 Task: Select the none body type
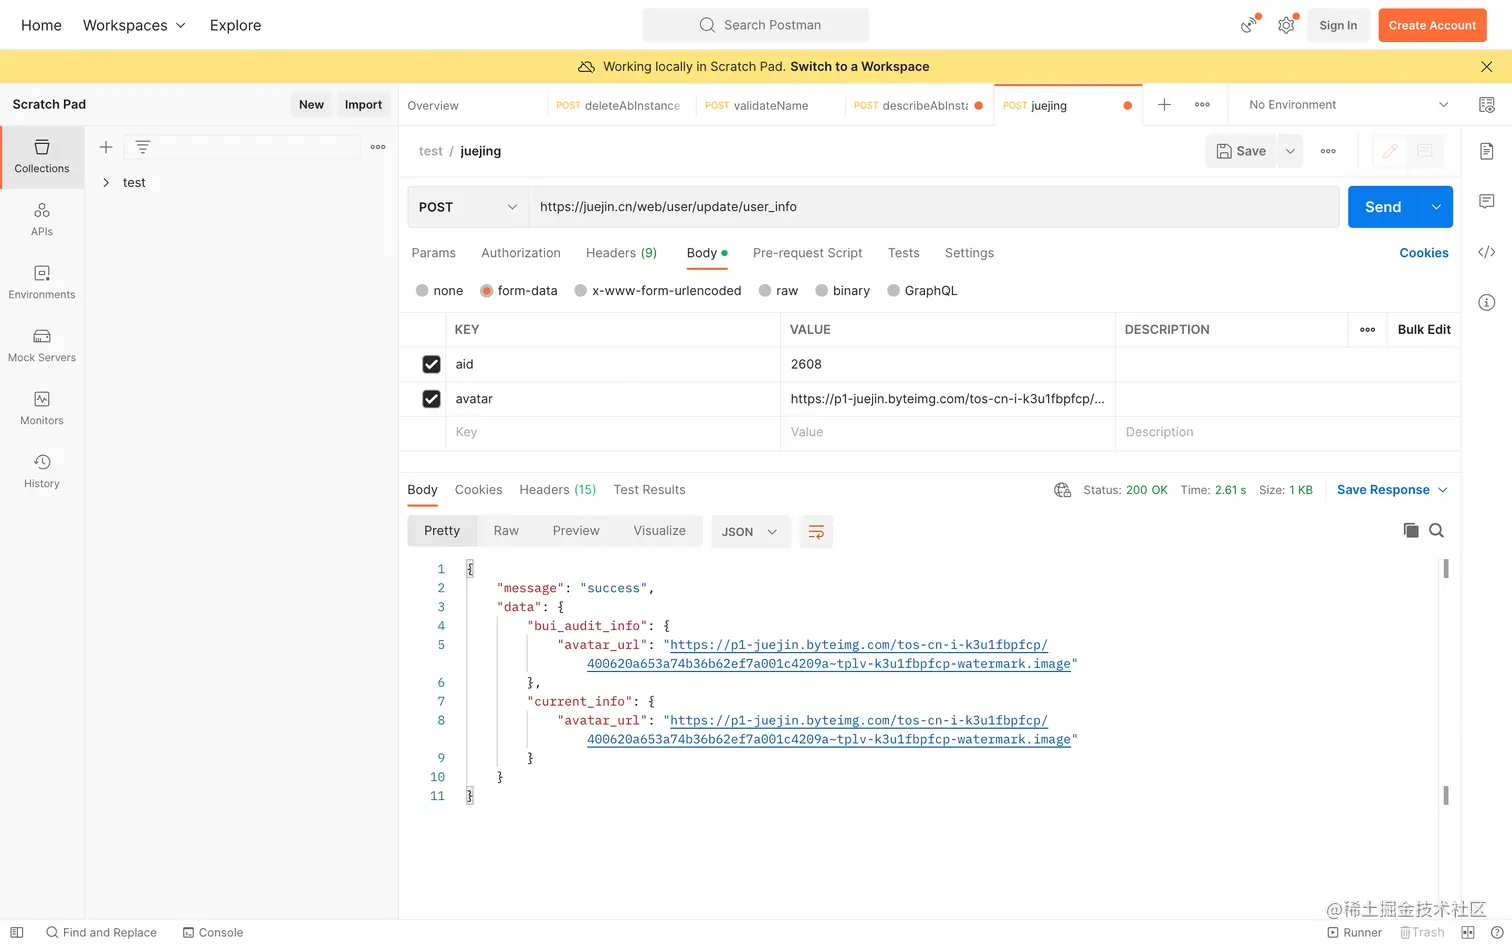pyautogui.click(x=422, y=291)
